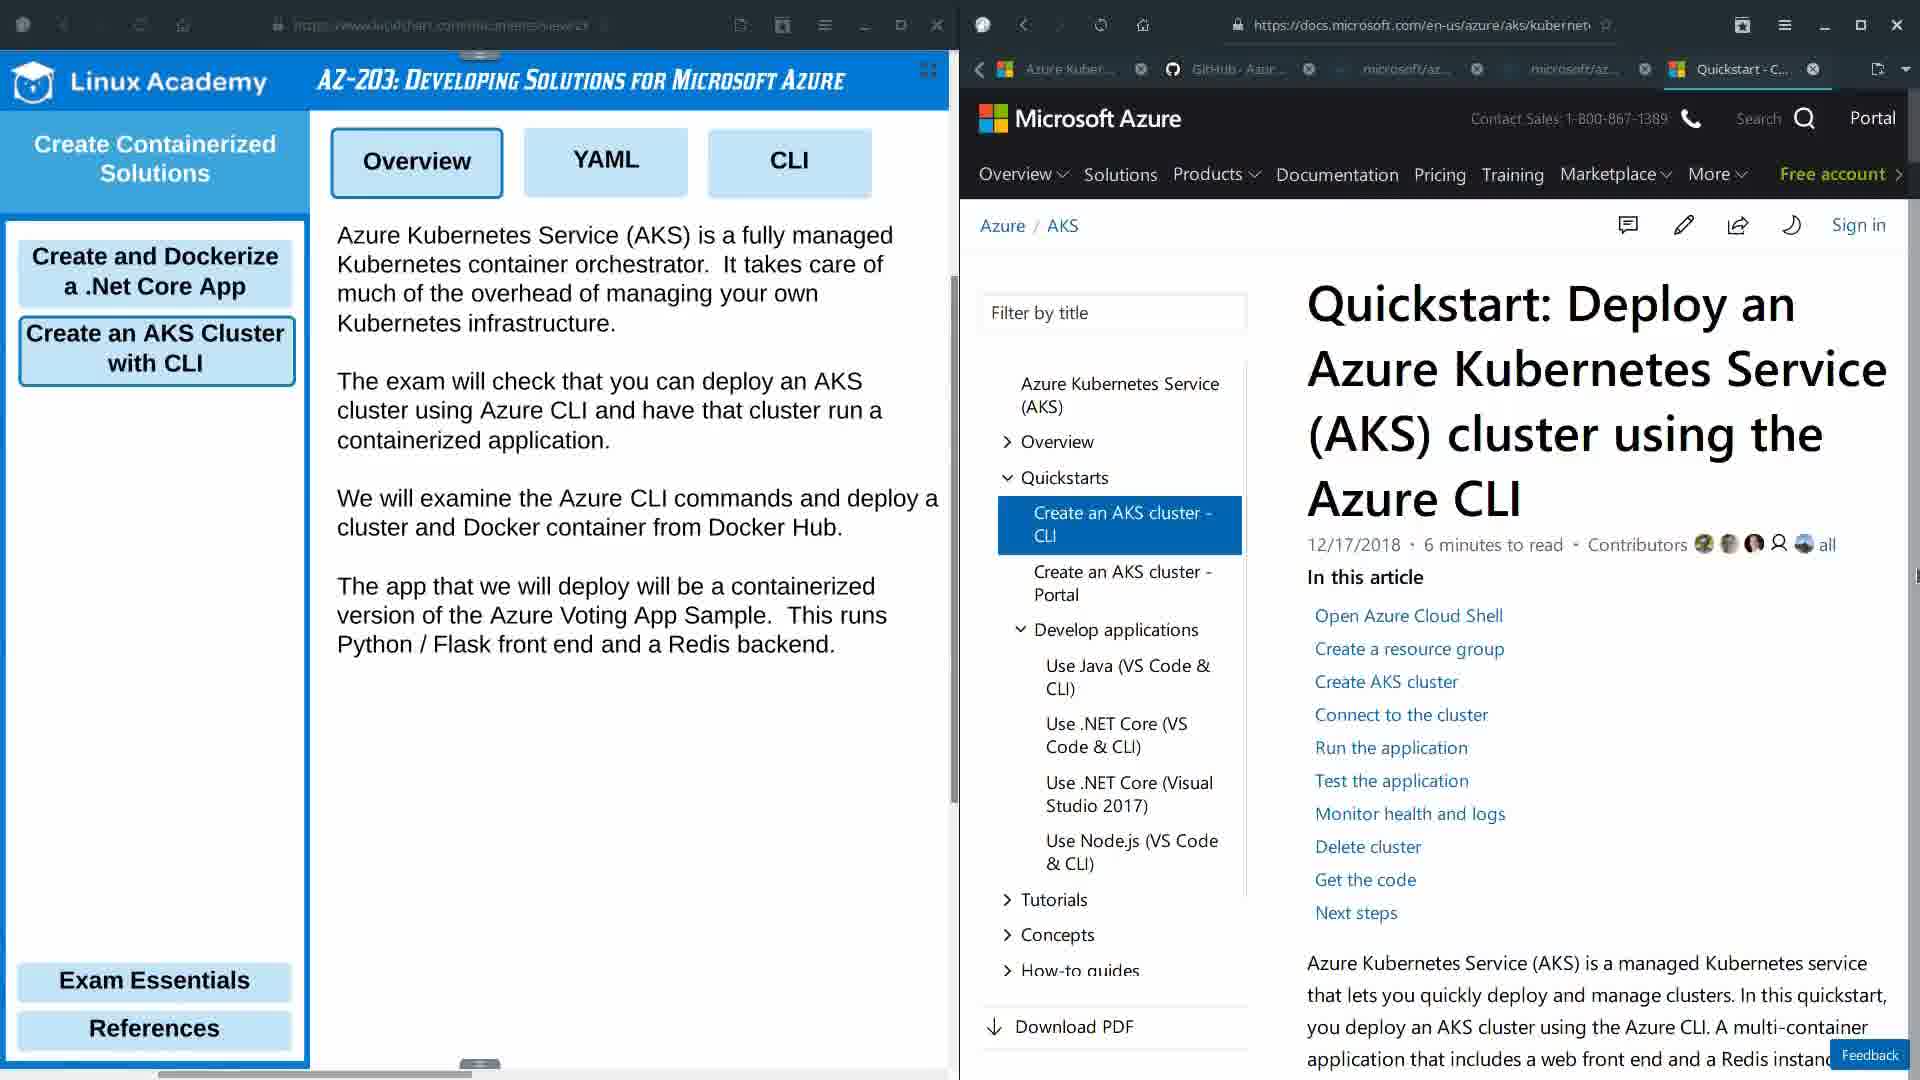Toggle dark theme moon icon
Viewport: 1920px width, 1080px height.
tap(1792, 225)
